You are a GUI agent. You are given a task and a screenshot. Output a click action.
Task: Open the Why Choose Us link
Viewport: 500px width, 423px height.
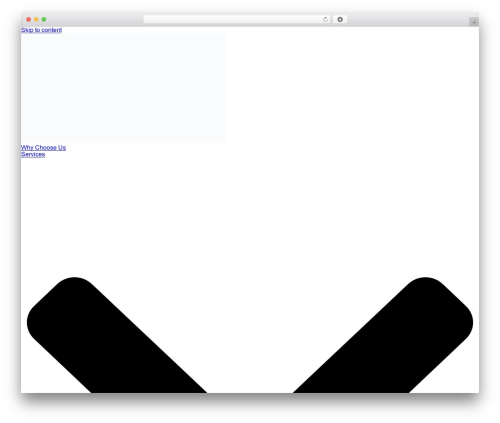(x=43, y=147)
